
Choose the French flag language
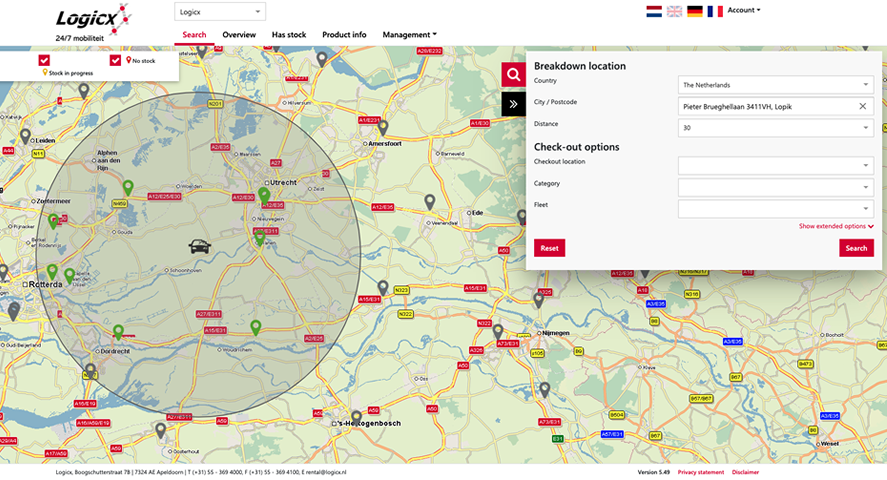(x=715, y=11)
